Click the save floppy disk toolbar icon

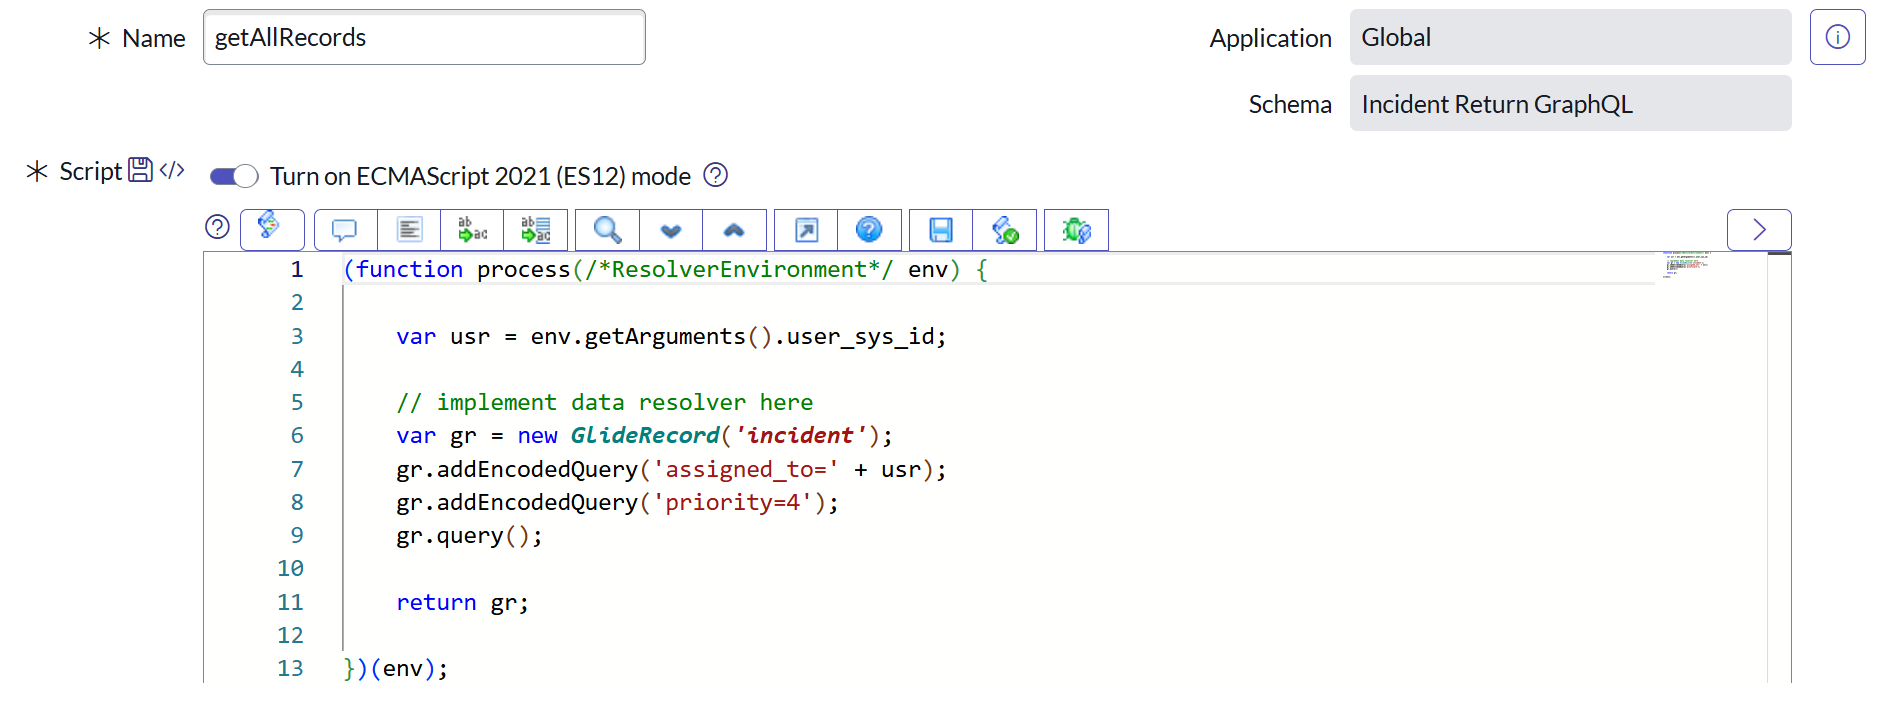[x=941, y=230]
